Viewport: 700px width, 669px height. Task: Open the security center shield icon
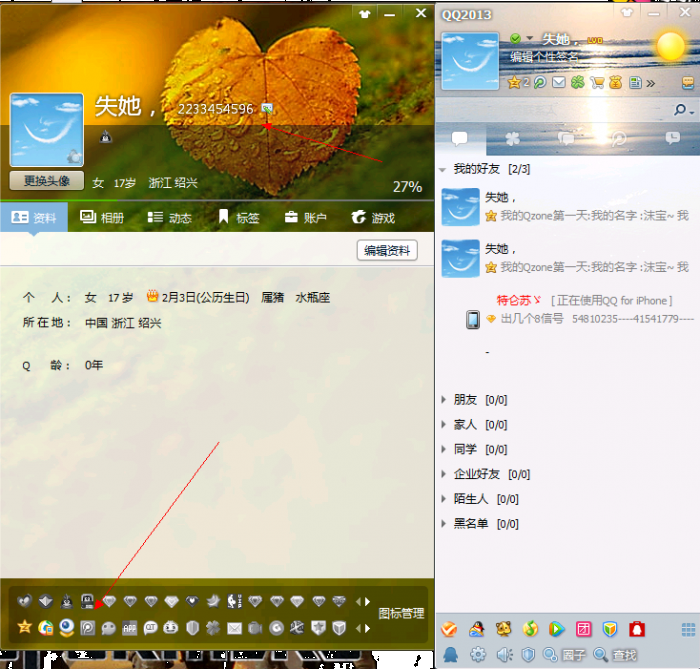pos(529,655)
